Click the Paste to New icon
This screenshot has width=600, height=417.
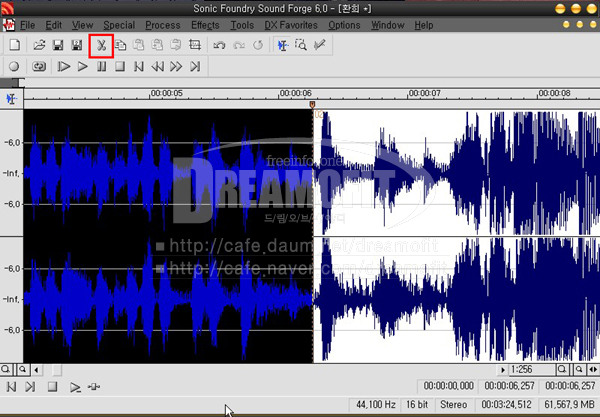pos(176,45)
